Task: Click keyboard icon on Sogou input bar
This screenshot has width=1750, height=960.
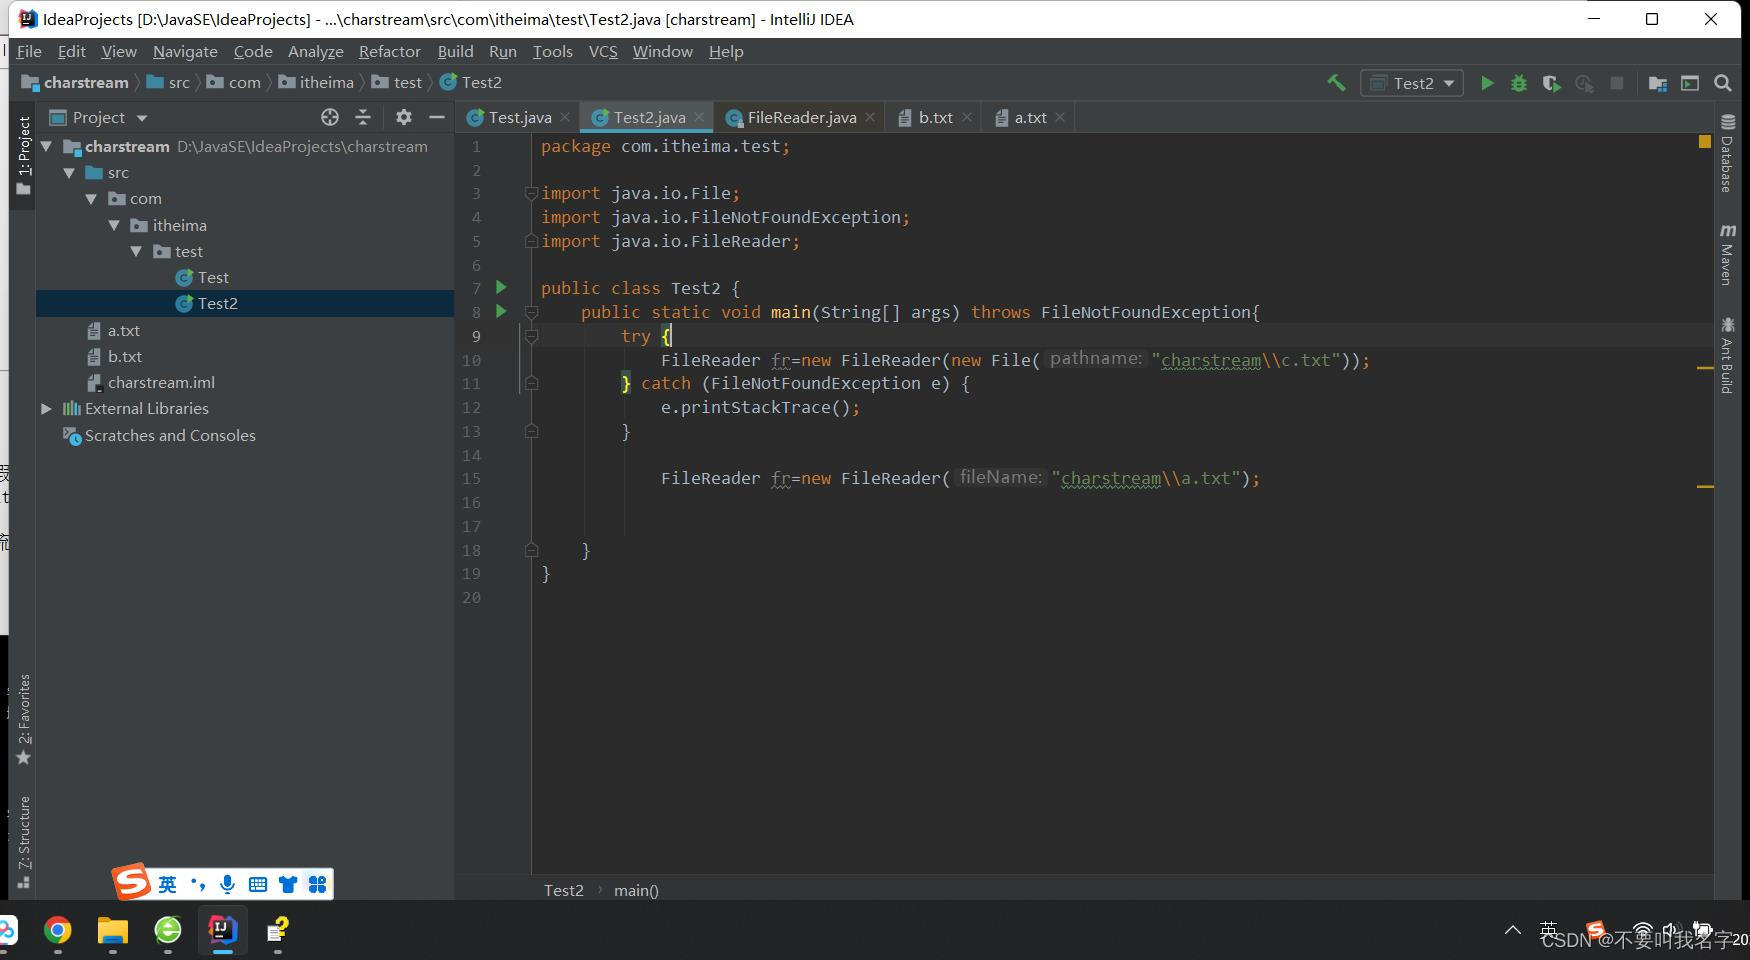Action: click(258, 884)
